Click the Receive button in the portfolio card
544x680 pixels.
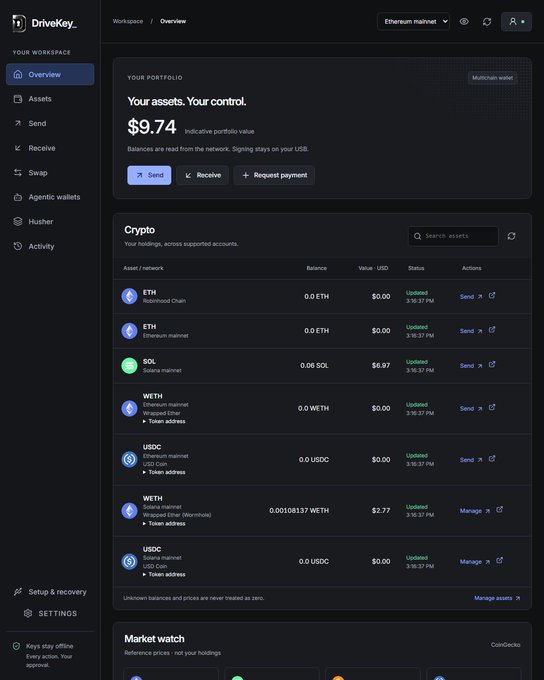(203, 175)
